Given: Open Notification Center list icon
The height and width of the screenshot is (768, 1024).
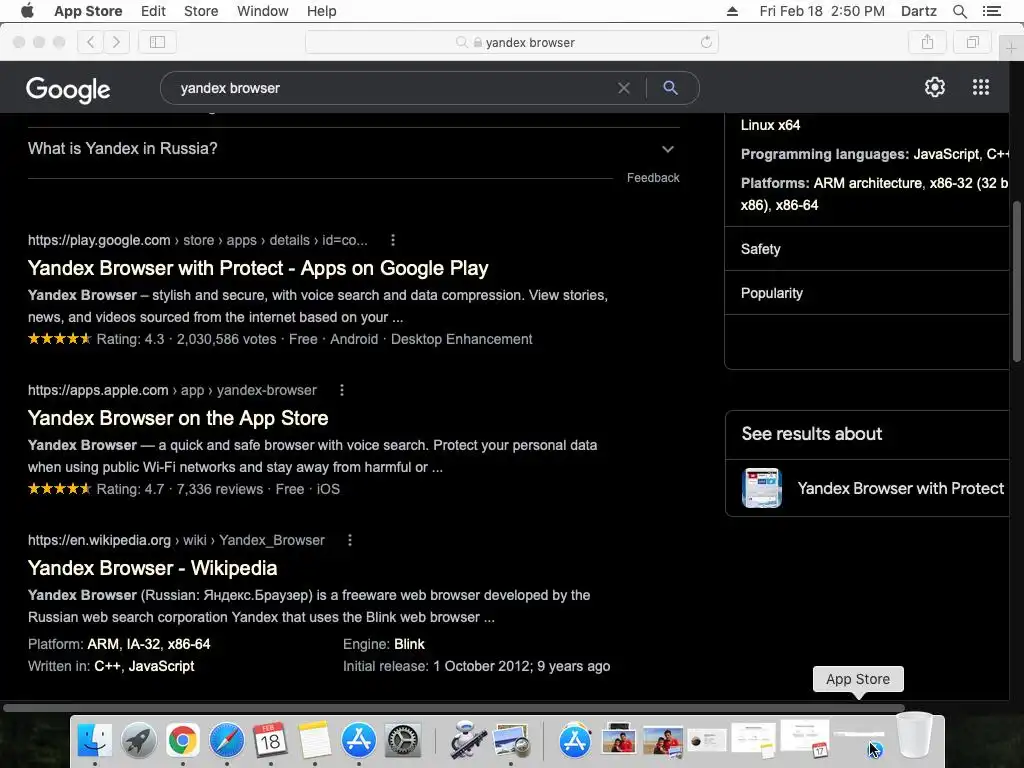Looking at the screenshot, I should (x=991, y=11).
